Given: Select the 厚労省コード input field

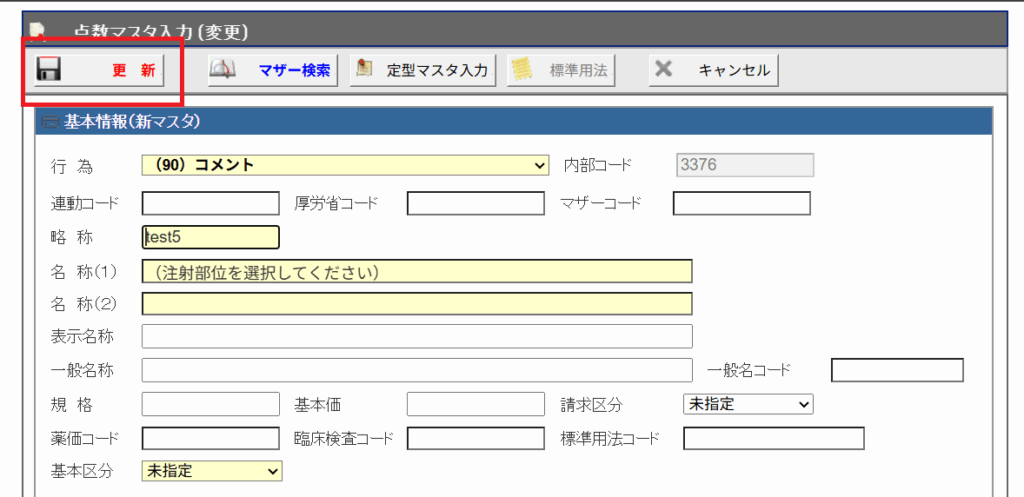Looking at the screenshot, I should [x=476, y=204].
